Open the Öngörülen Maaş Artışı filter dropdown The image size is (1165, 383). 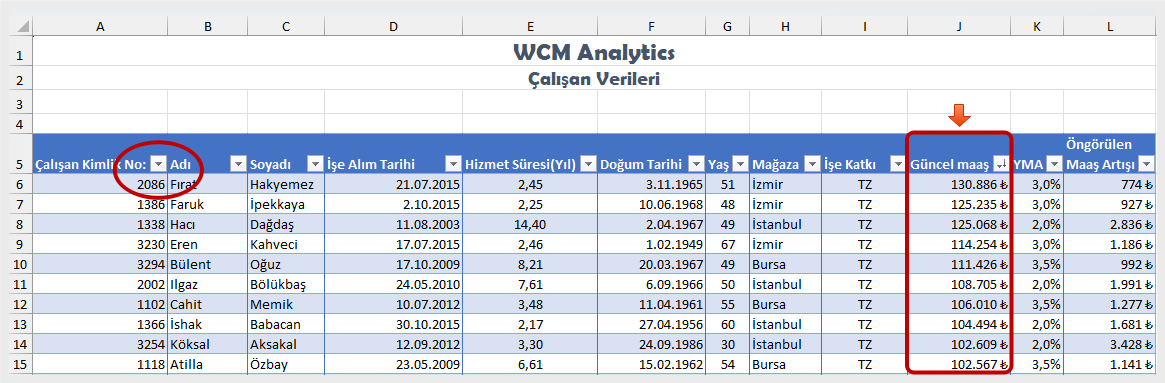pyautogui.click(x=1147, y=164)
